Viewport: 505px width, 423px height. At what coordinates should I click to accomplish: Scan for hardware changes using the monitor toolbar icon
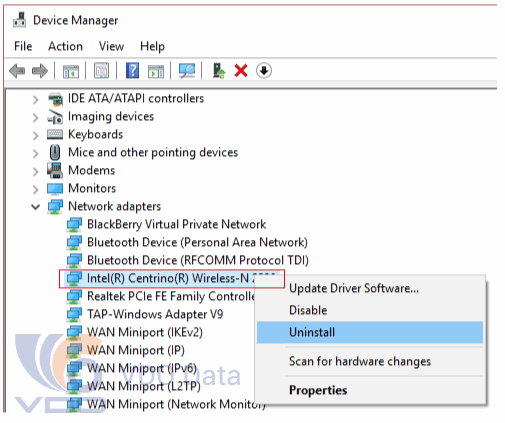click(187, 71)
